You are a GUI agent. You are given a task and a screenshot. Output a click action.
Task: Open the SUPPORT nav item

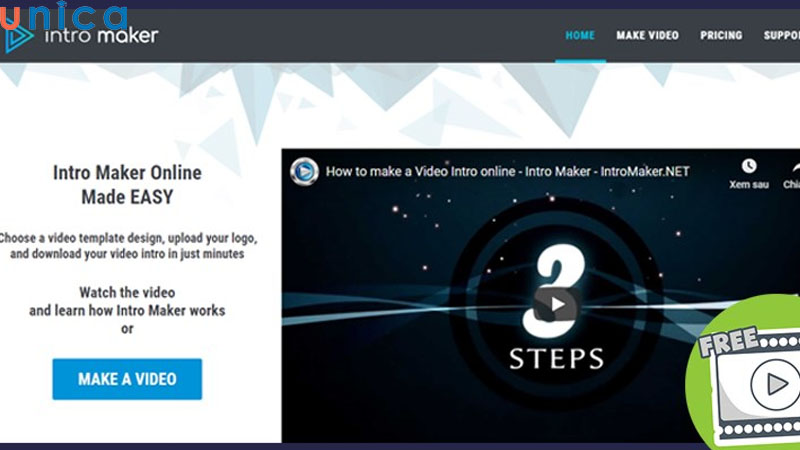coord(782,35)
